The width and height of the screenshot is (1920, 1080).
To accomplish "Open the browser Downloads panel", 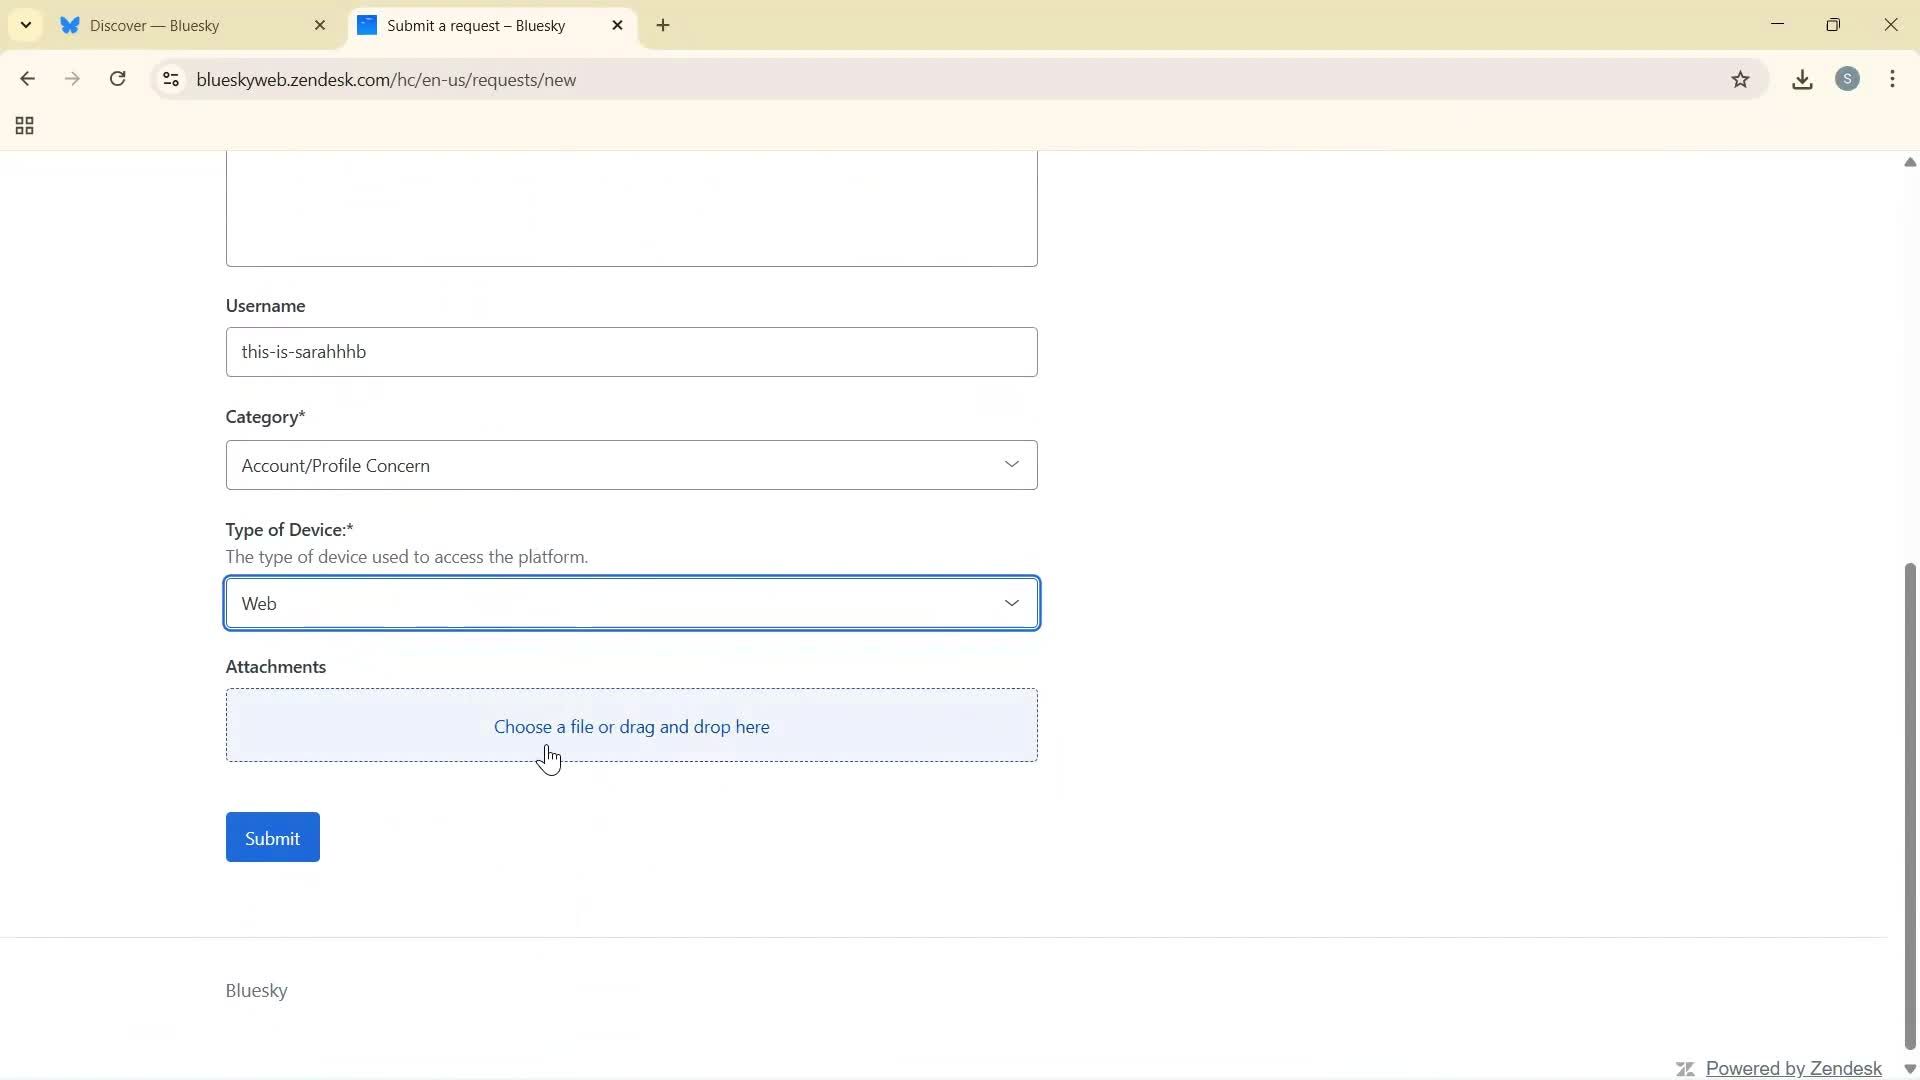I will tap(1802, 79).
